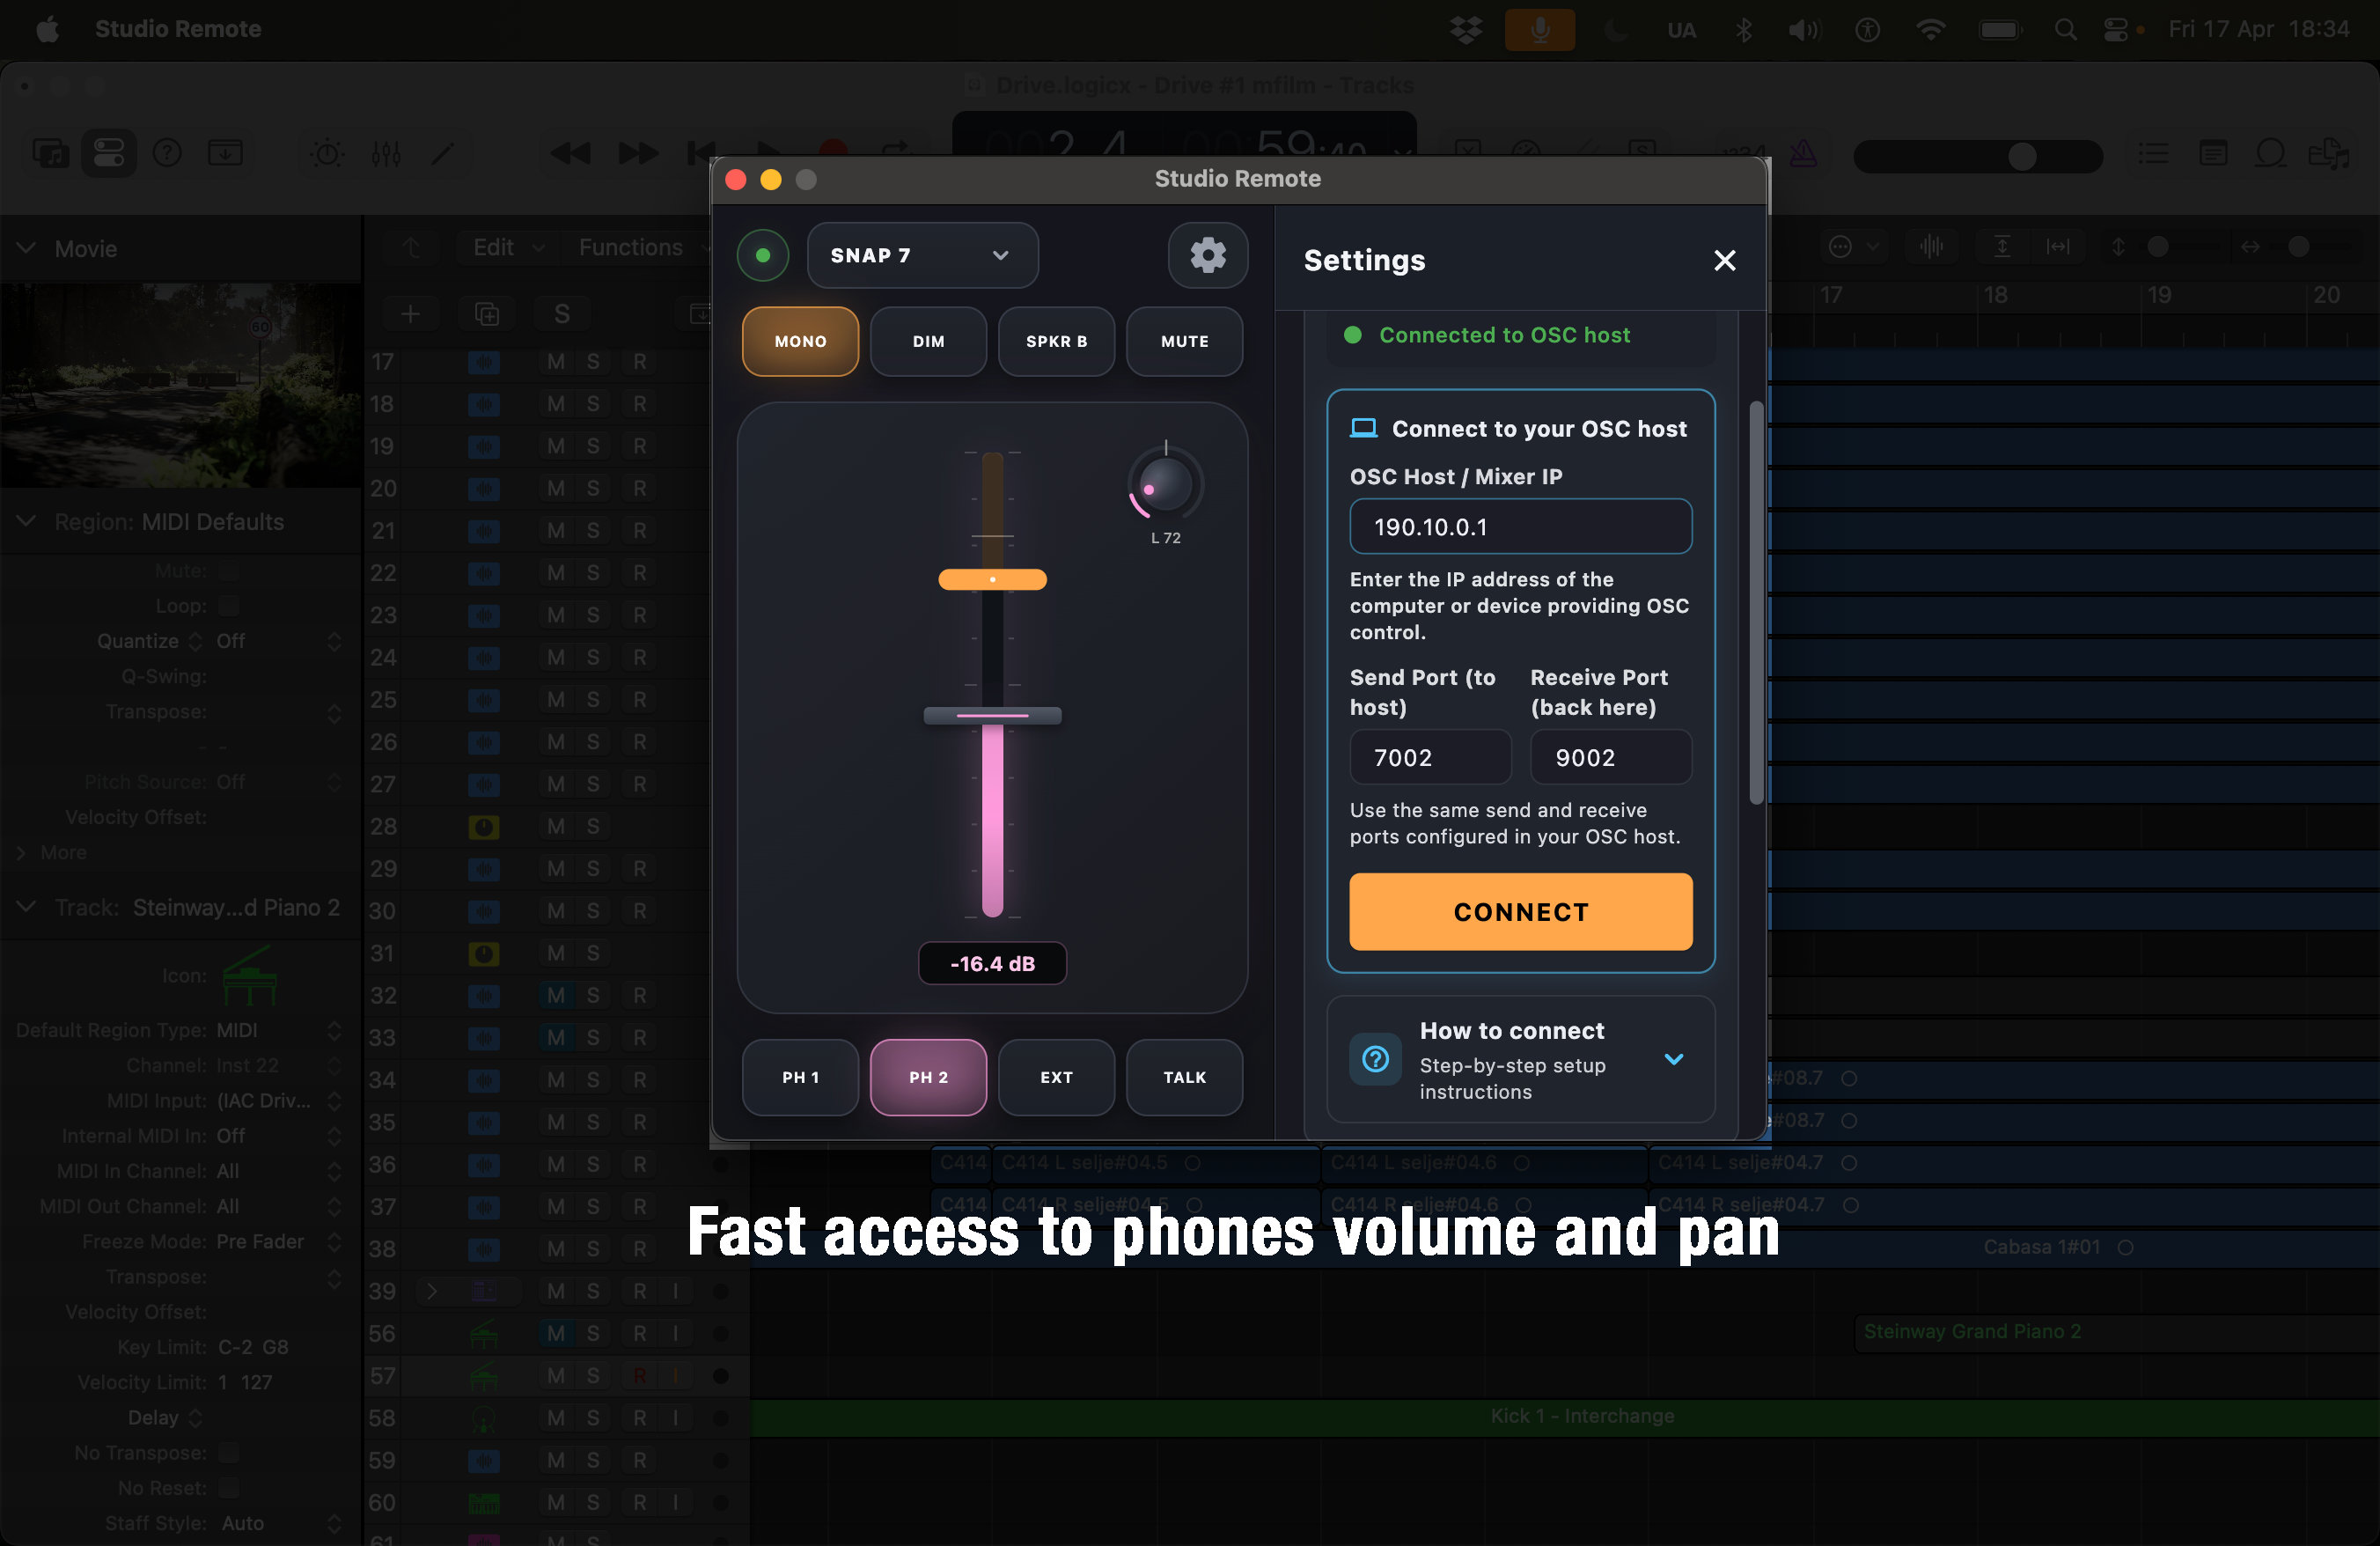Click Studio Remote in the macOS menu bar
Viewport: 2380px width, 1546px height.
point(179,29)
